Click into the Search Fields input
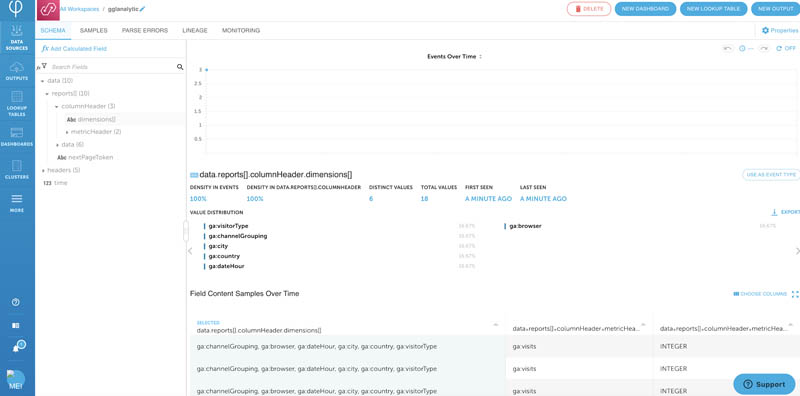This screenshot has width=800, height=396. pyautogui.click(x=112, y=67)
